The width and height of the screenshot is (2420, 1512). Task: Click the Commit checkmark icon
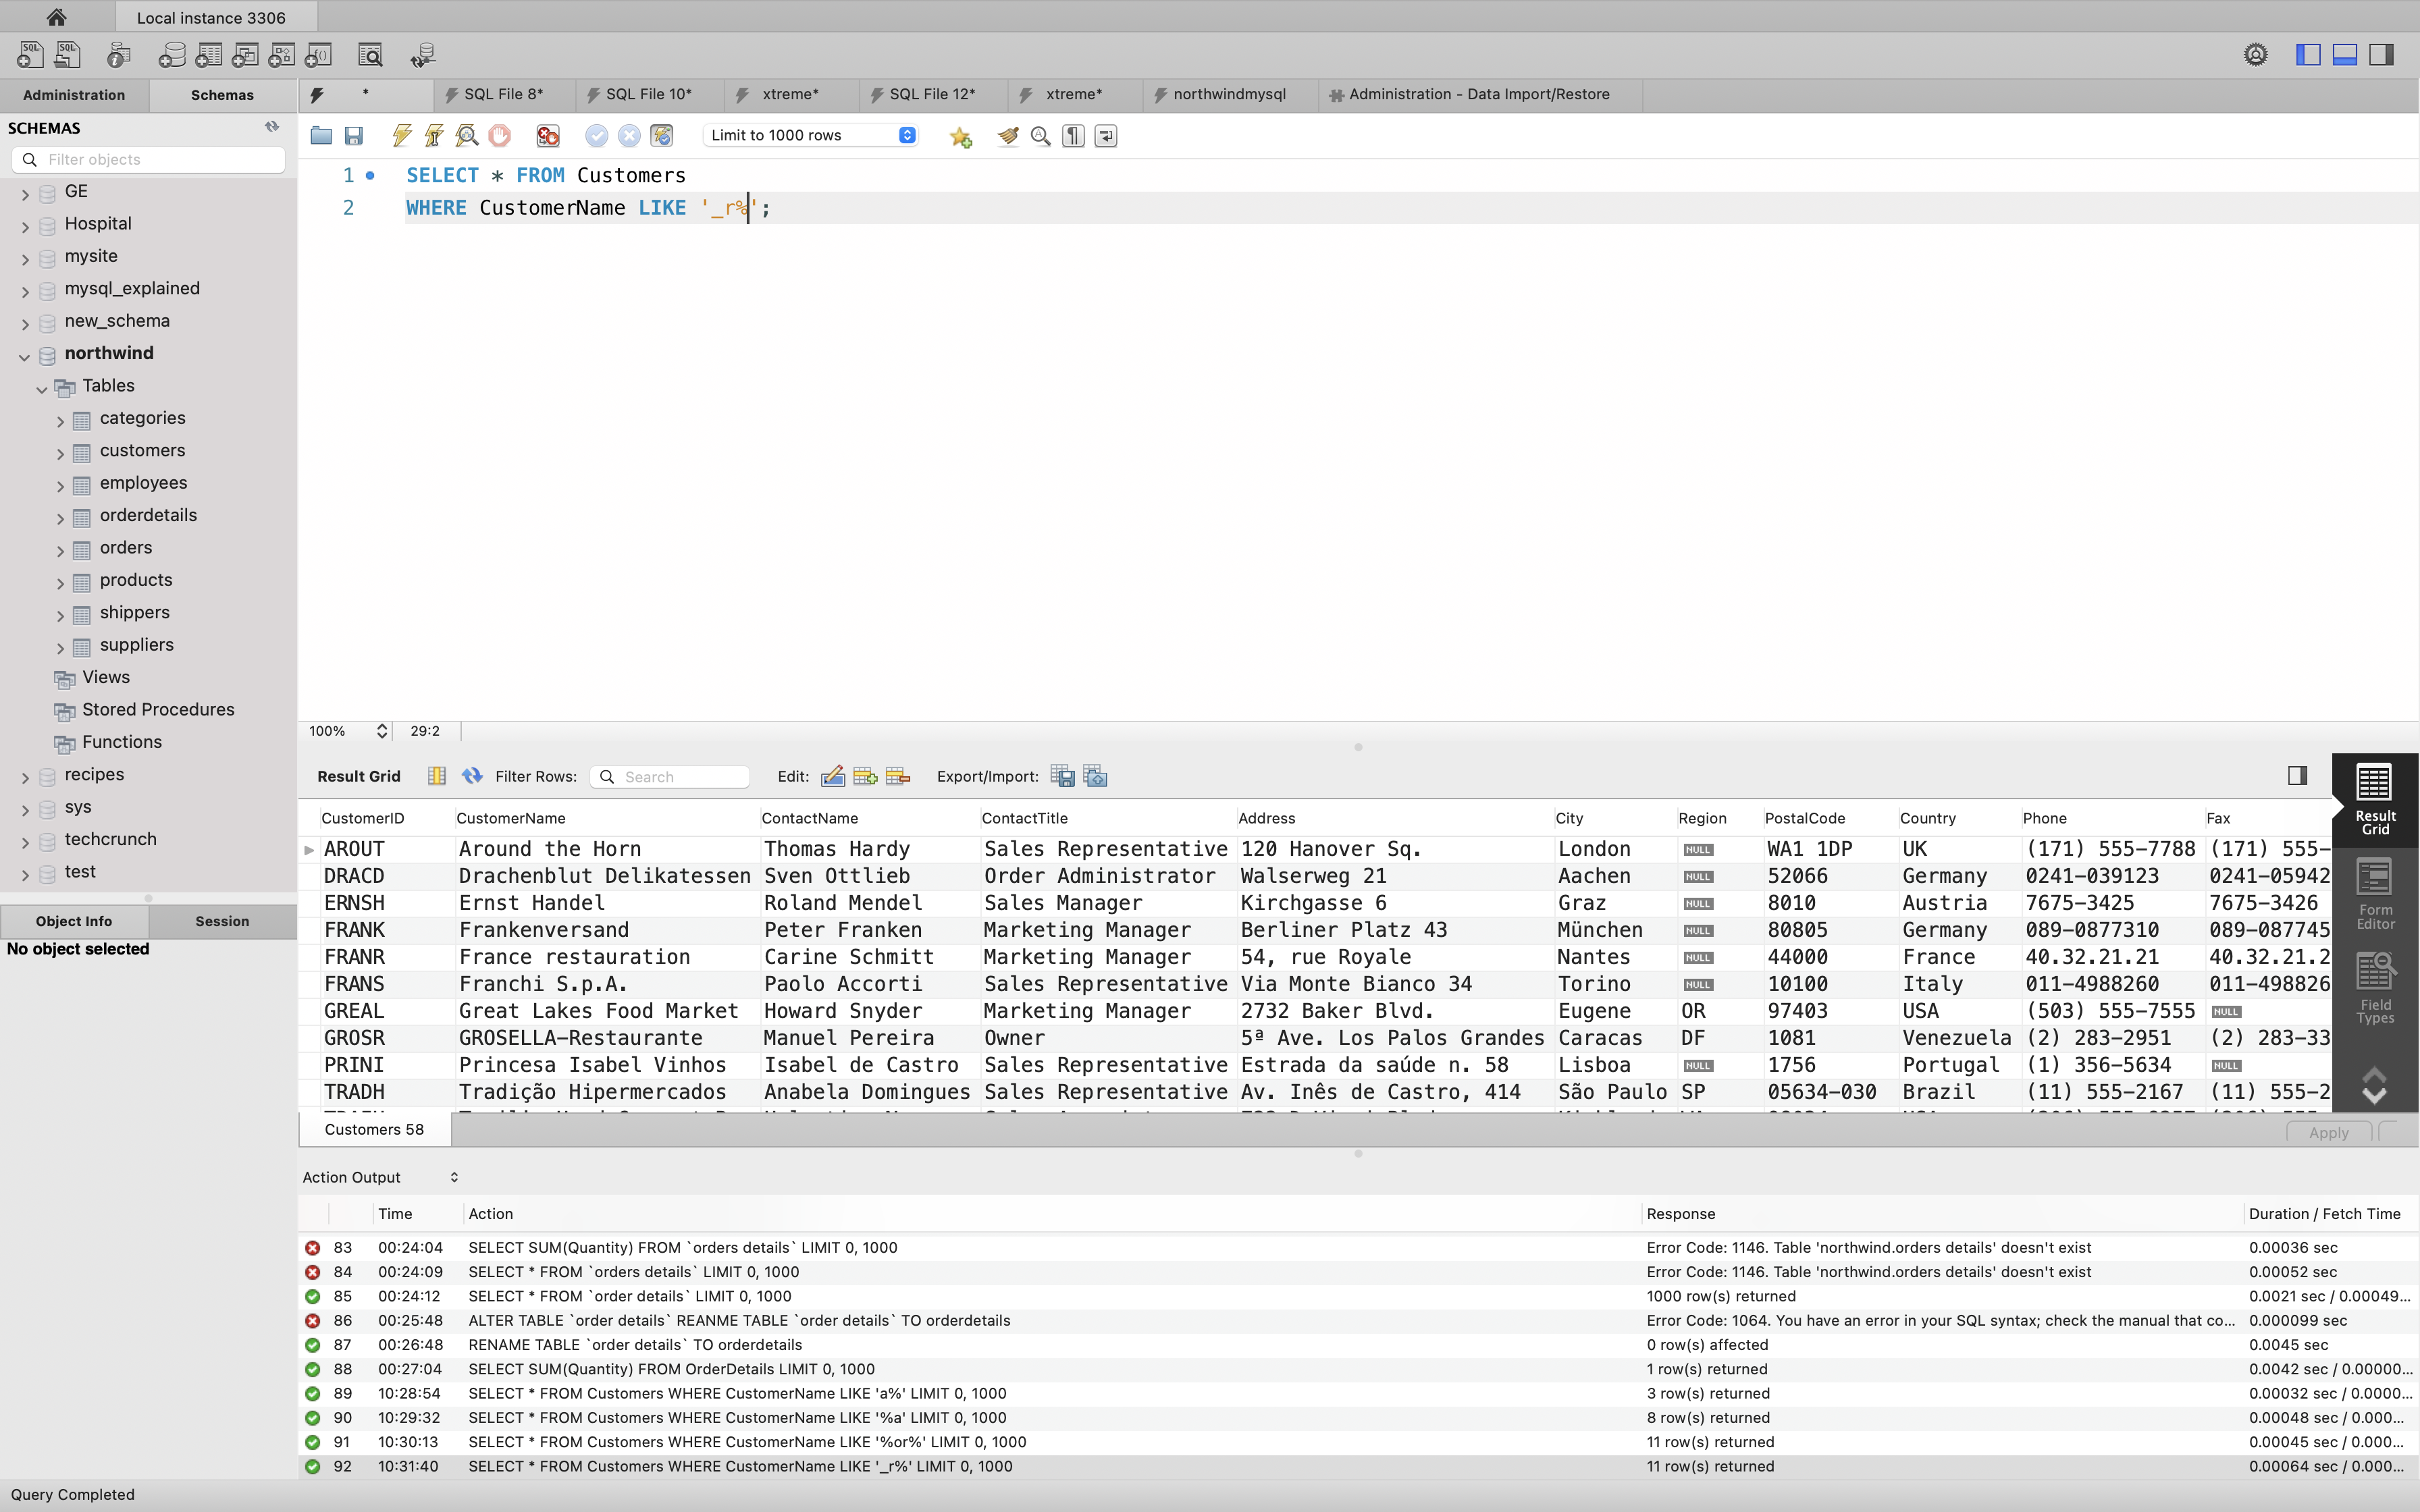596,136
